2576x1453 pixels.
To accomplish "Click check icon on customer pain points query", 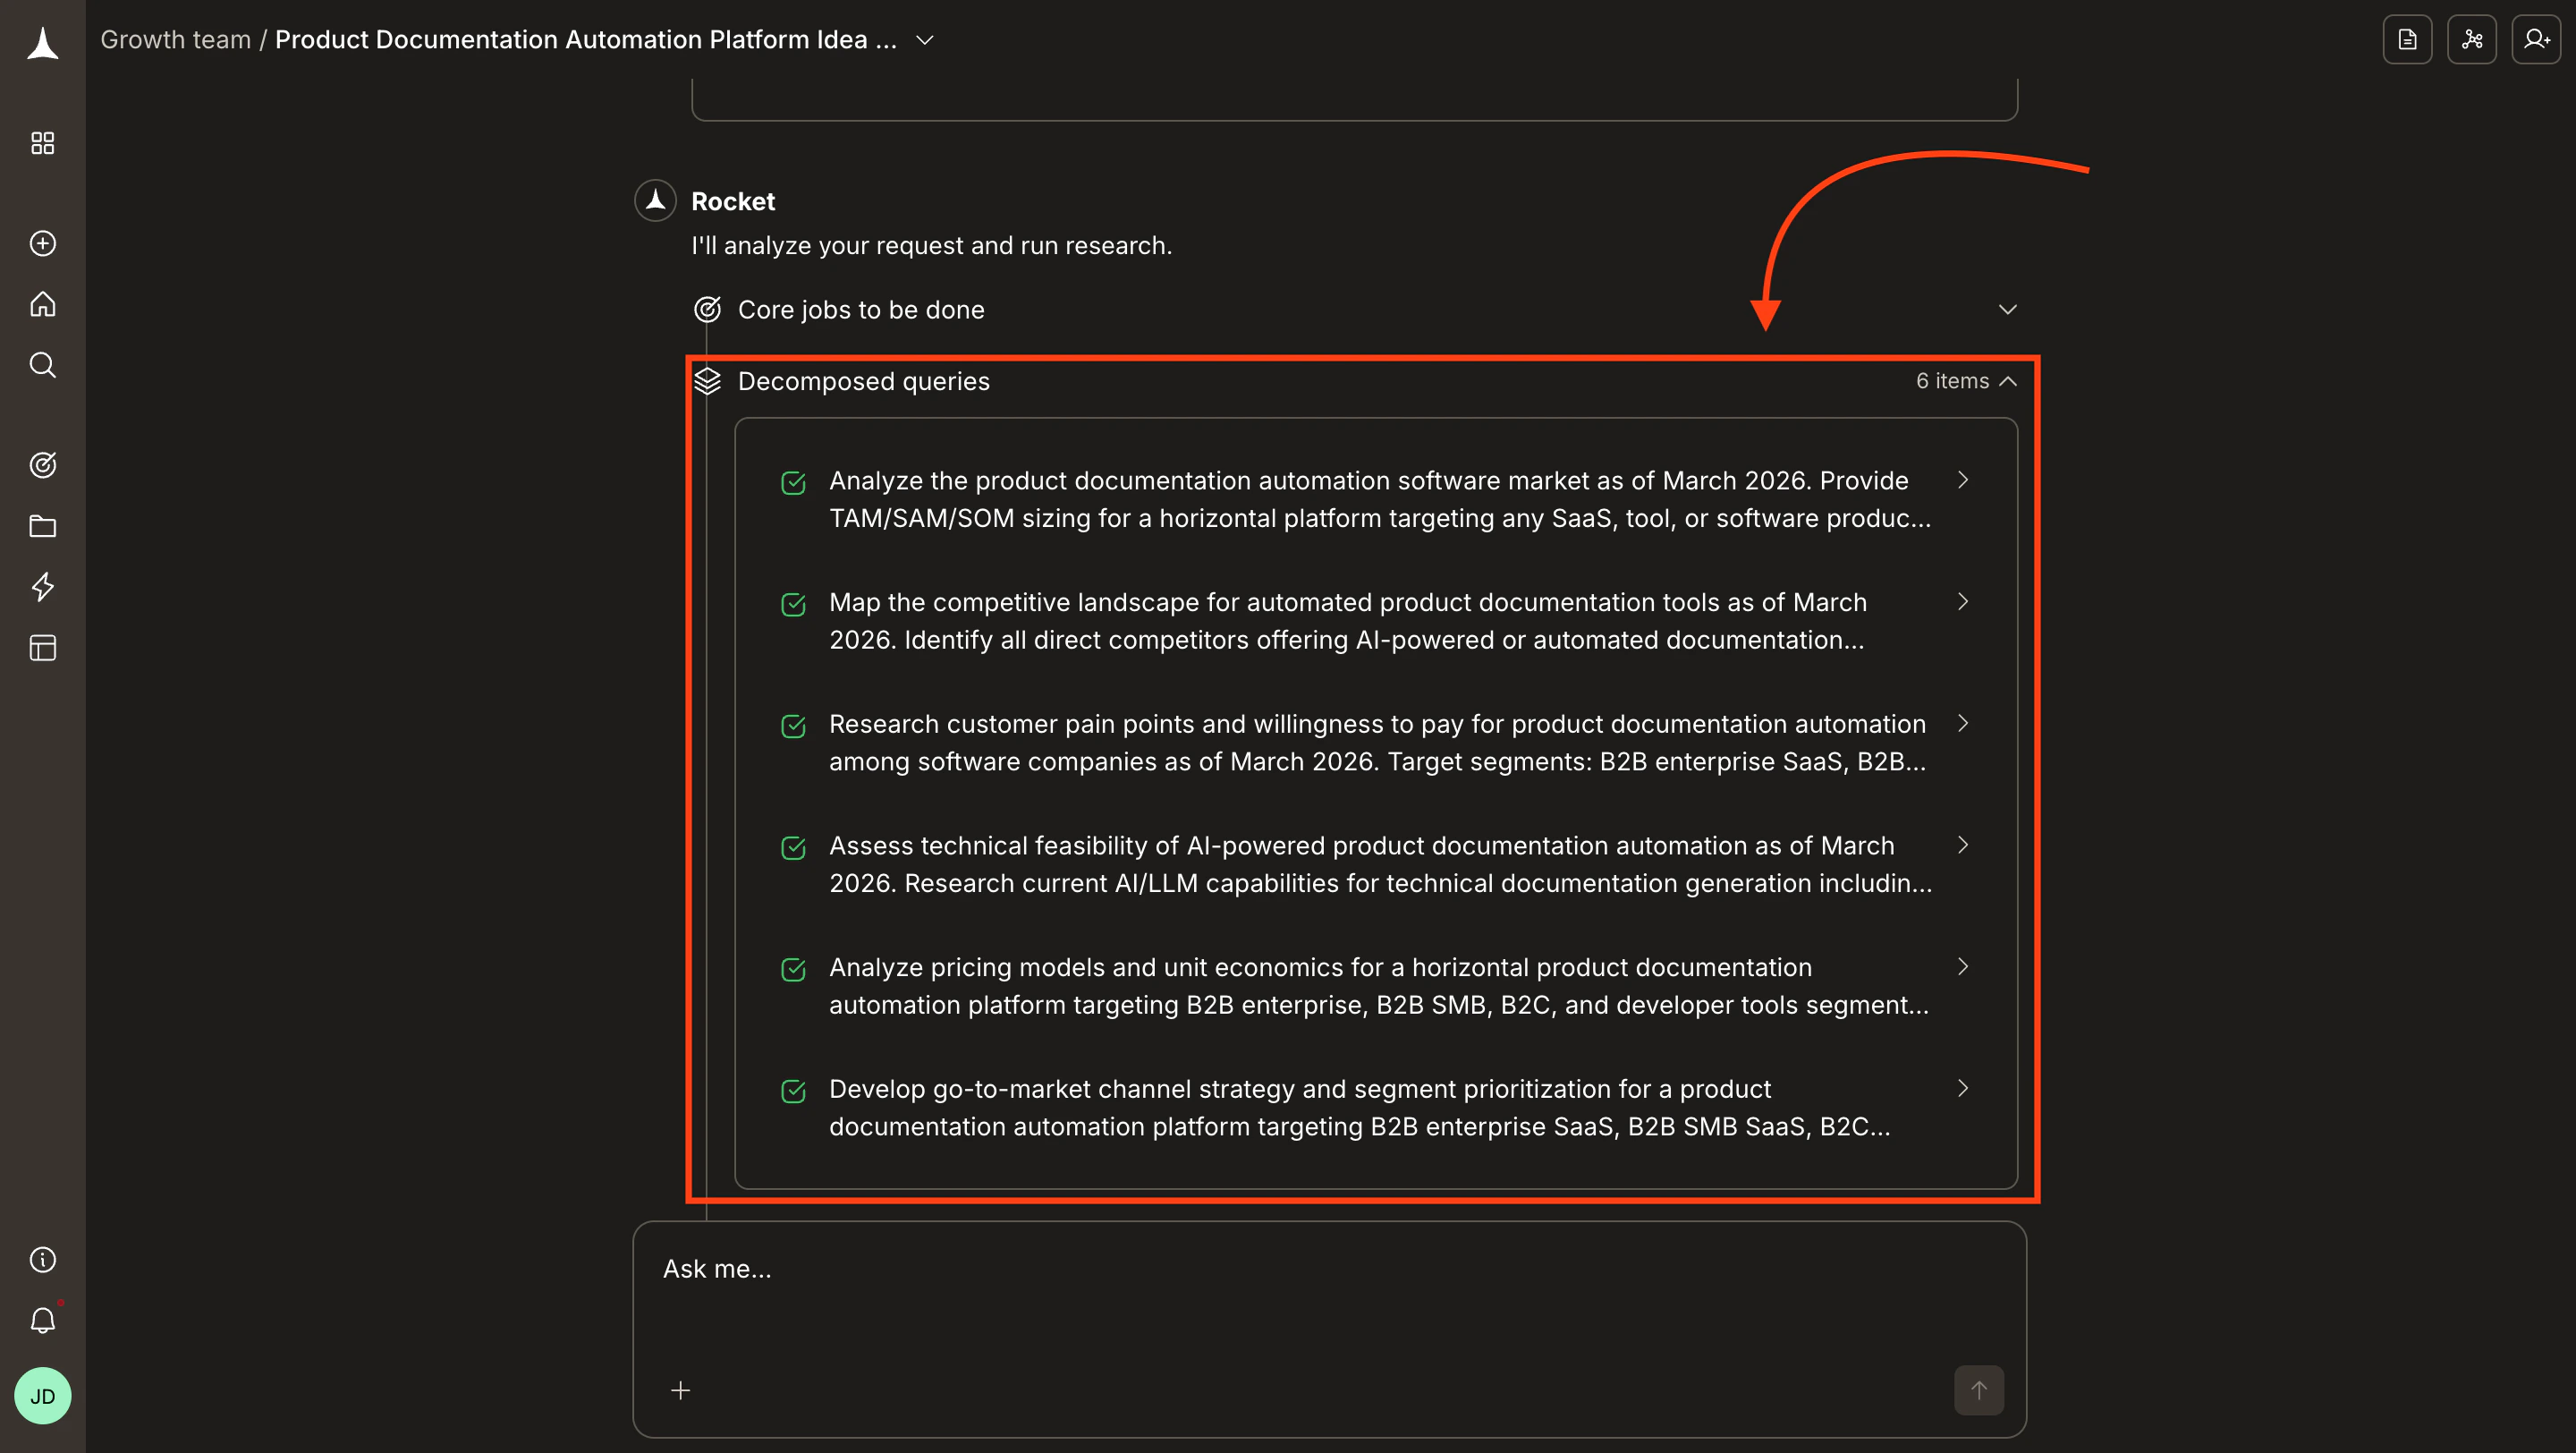I will [793, 727].
